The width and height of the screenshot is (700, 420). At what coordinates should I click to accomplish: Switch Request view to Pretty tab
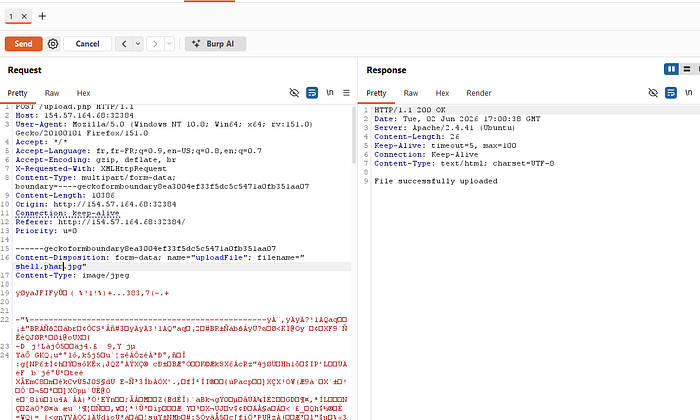pyautogui.click(x=17, y=93)
